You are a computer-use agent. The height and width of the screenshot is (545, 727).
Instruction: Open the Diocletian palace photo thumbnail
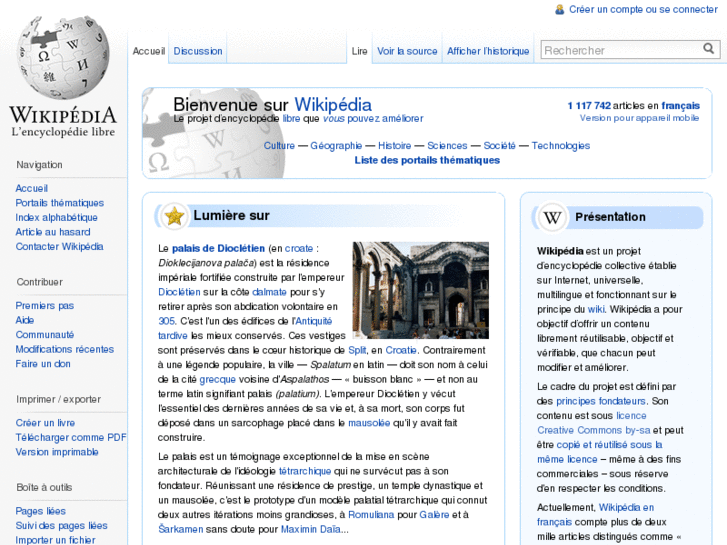(421, 290)
